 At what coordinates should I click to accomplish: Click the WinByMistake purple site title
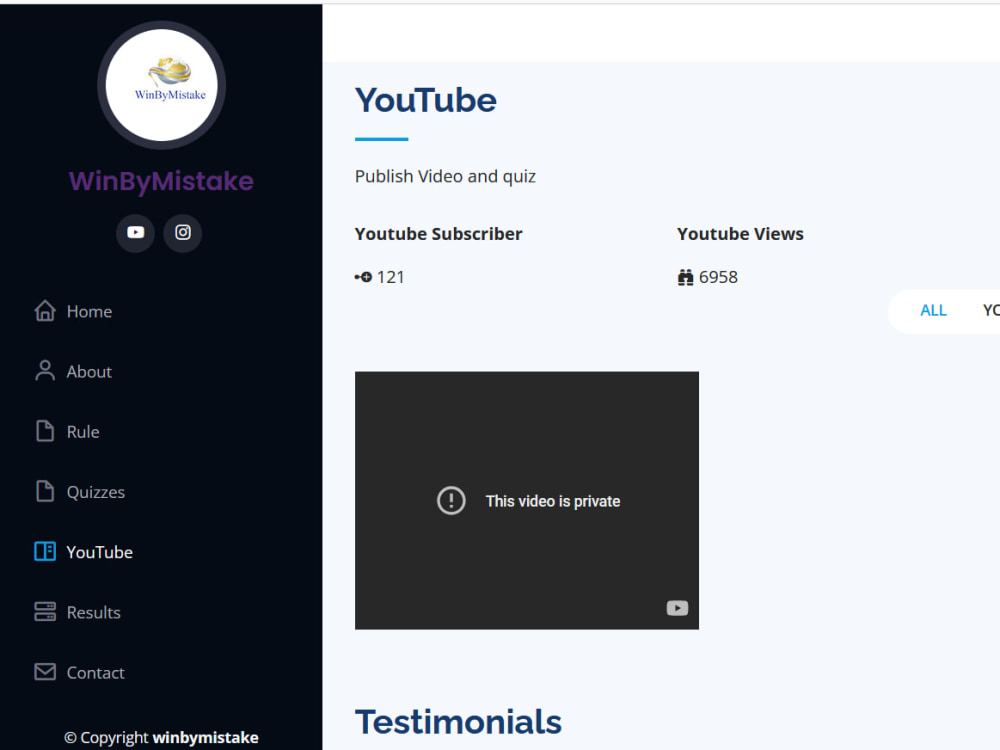tap(161, 181)
